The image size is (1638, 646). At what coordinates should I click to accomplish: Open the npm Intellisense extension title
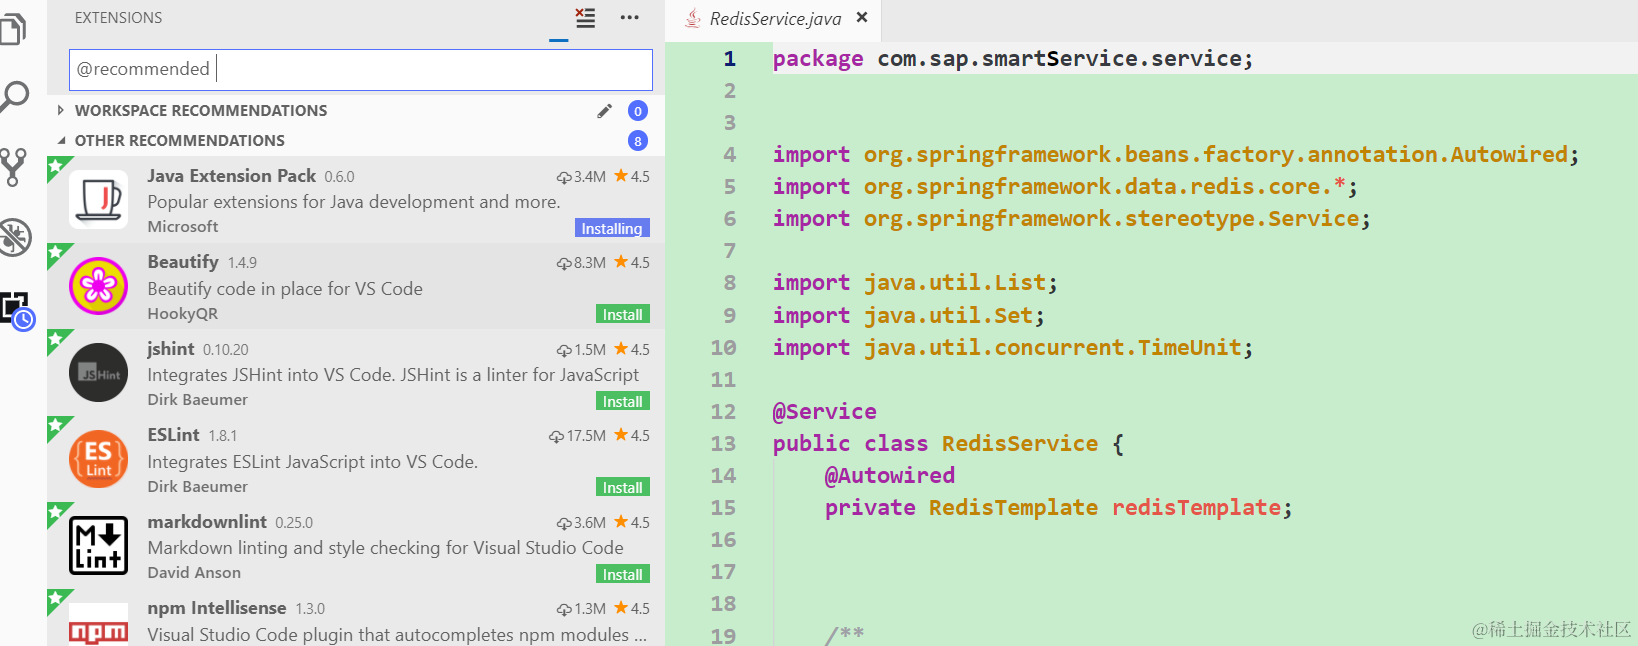click(217, 608)
